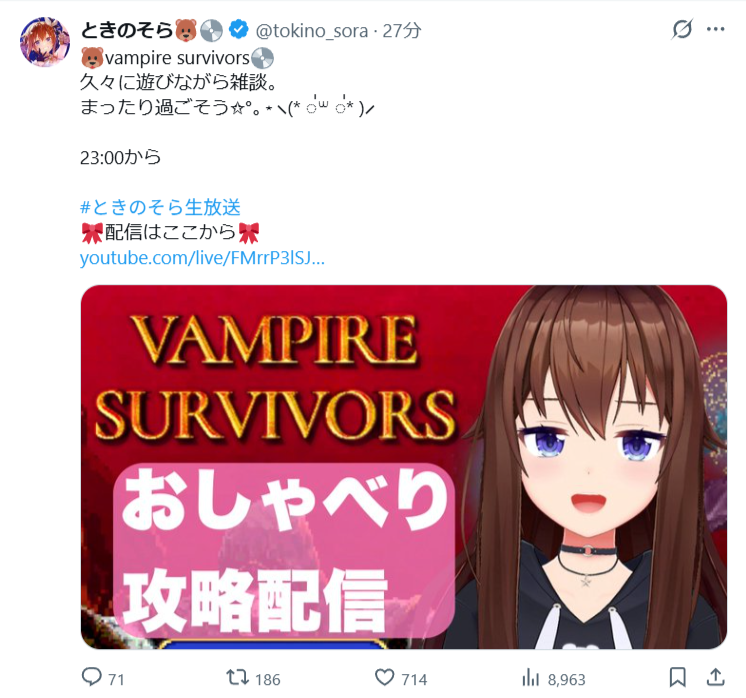Click display name ときのそら
The width and height of the screenshot is (746, 698).
click(126, 30)
